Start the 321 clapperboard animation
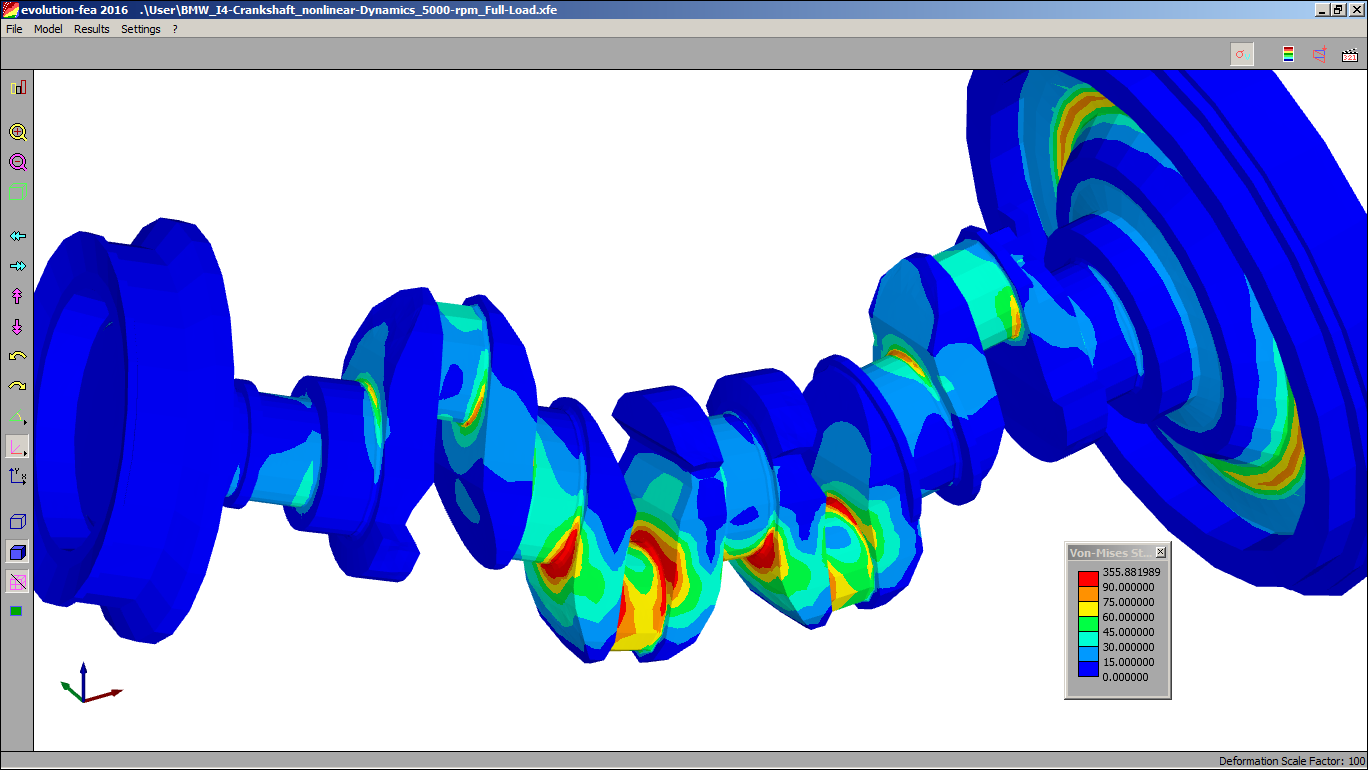 1350,54
